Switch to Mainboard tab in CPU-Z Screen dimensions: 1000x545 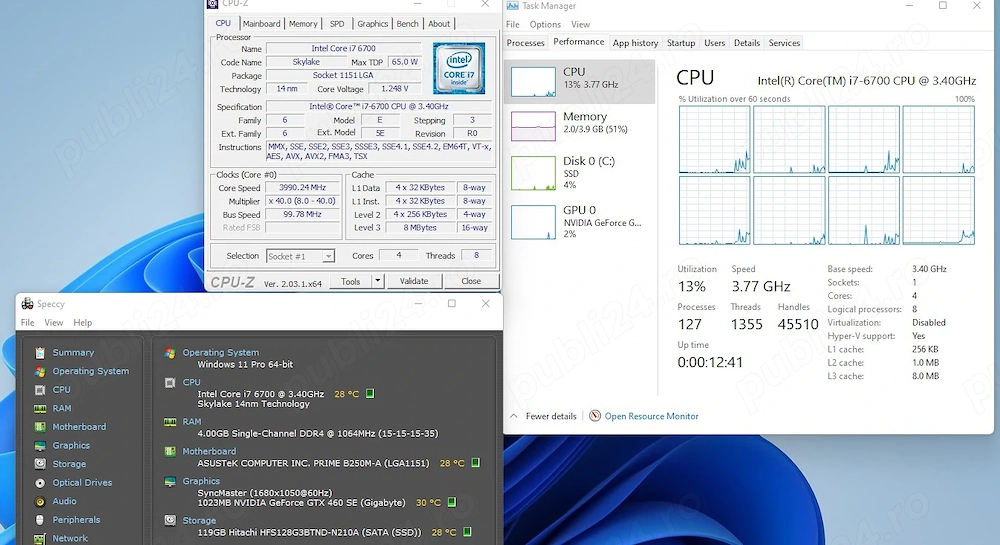[x=261, y=24]
